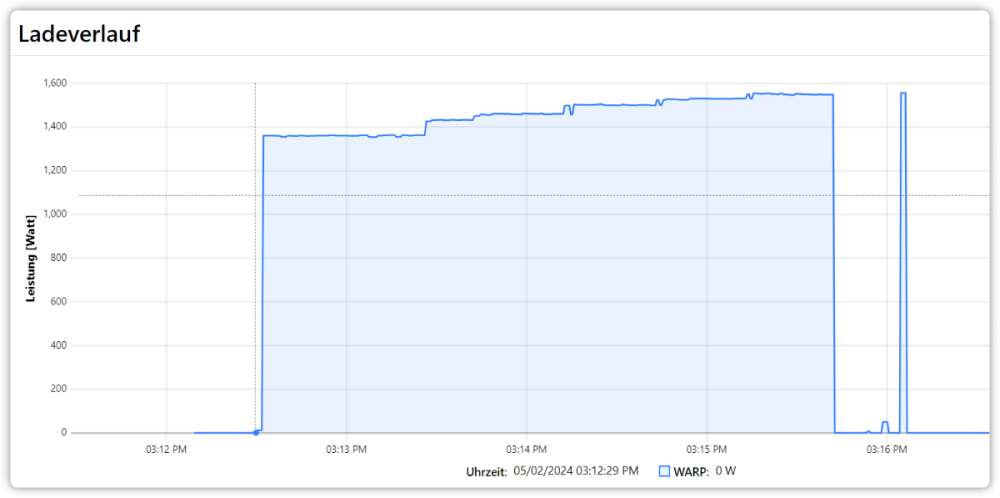Click the small bump just before 03:16 PM
Image resolution: width=1000 pixels, height=498 pixels.
884,424
